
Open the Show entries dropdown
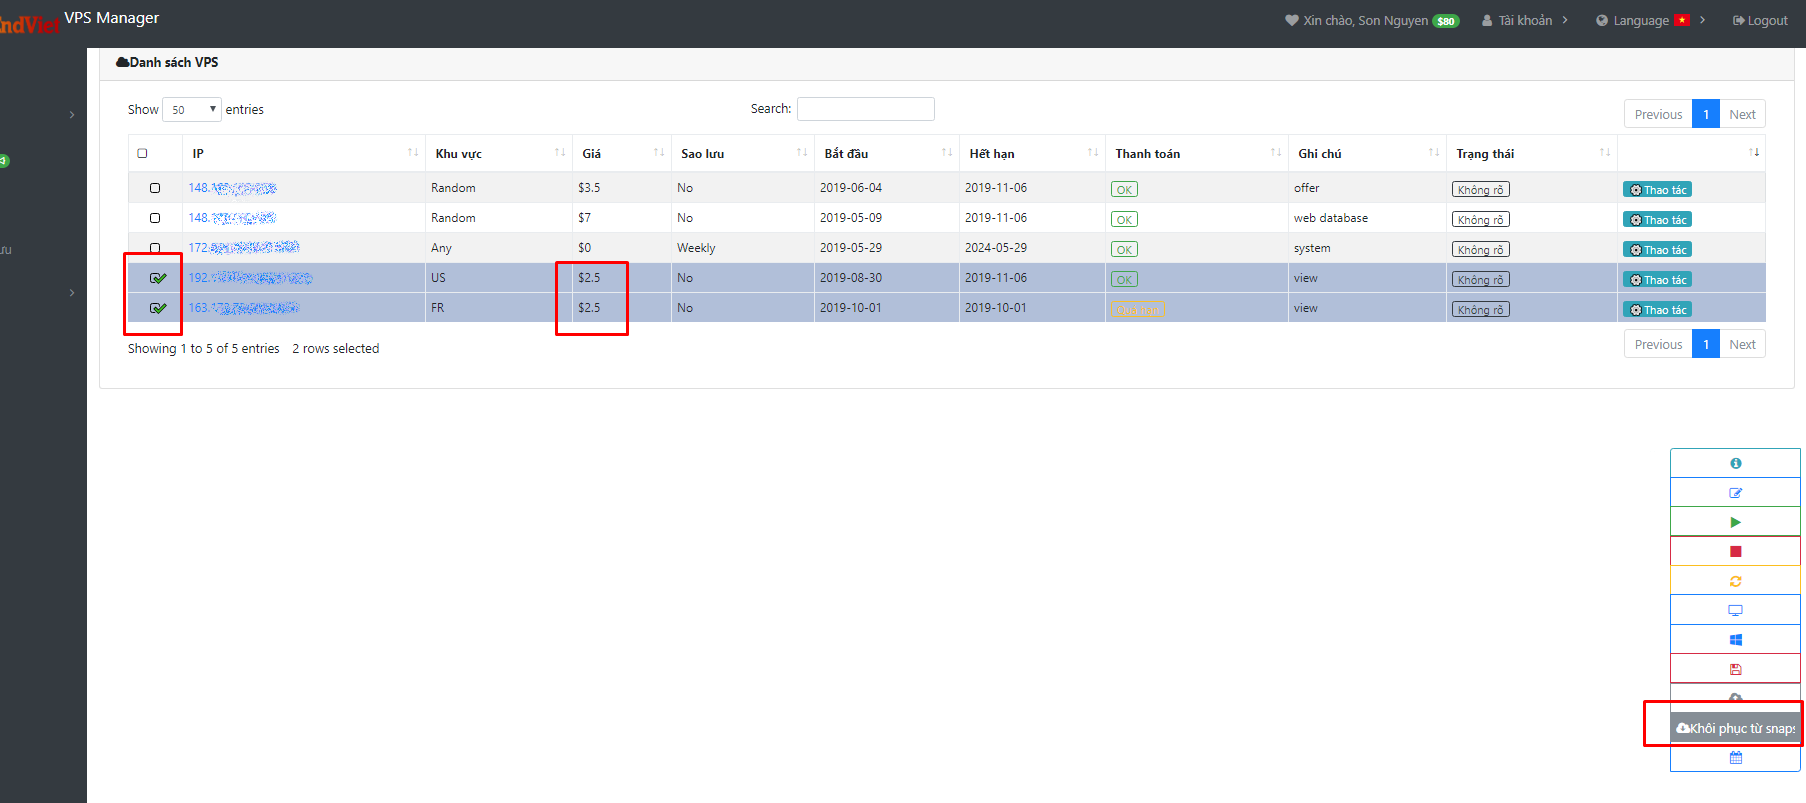(191, 110)
